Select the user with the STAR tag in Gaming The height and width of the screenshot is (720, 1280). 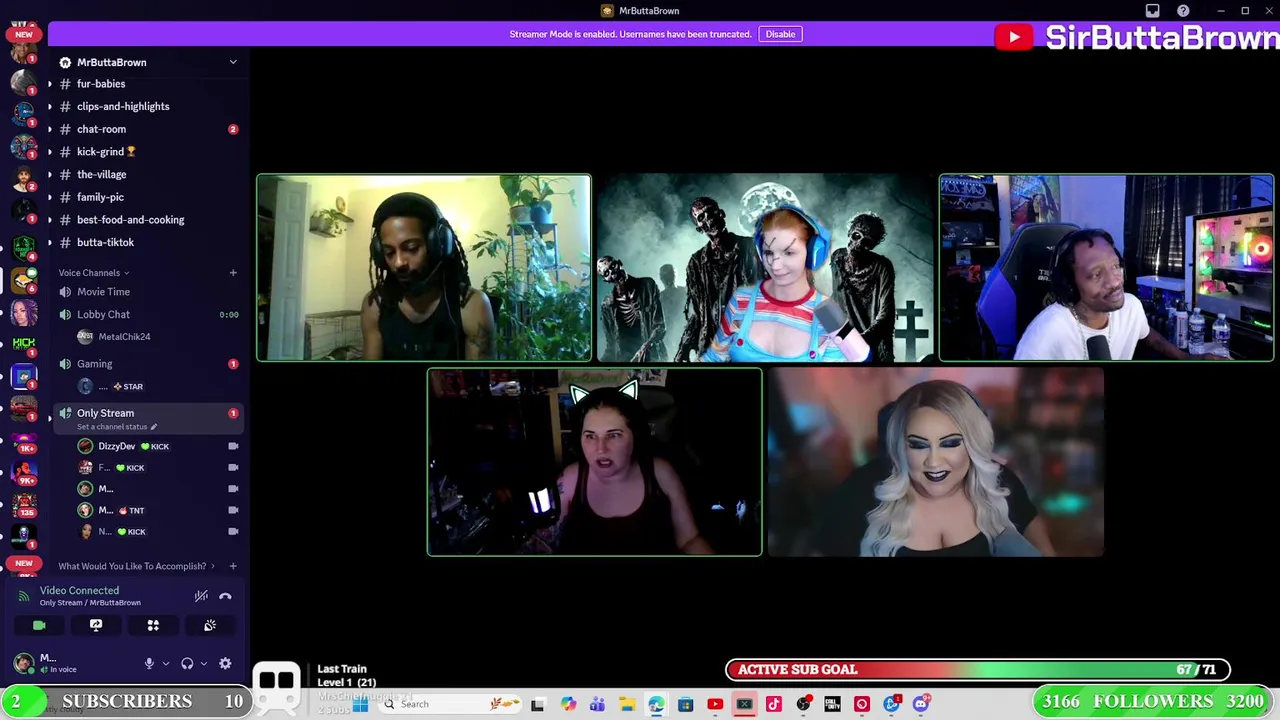tap(110, 386)
